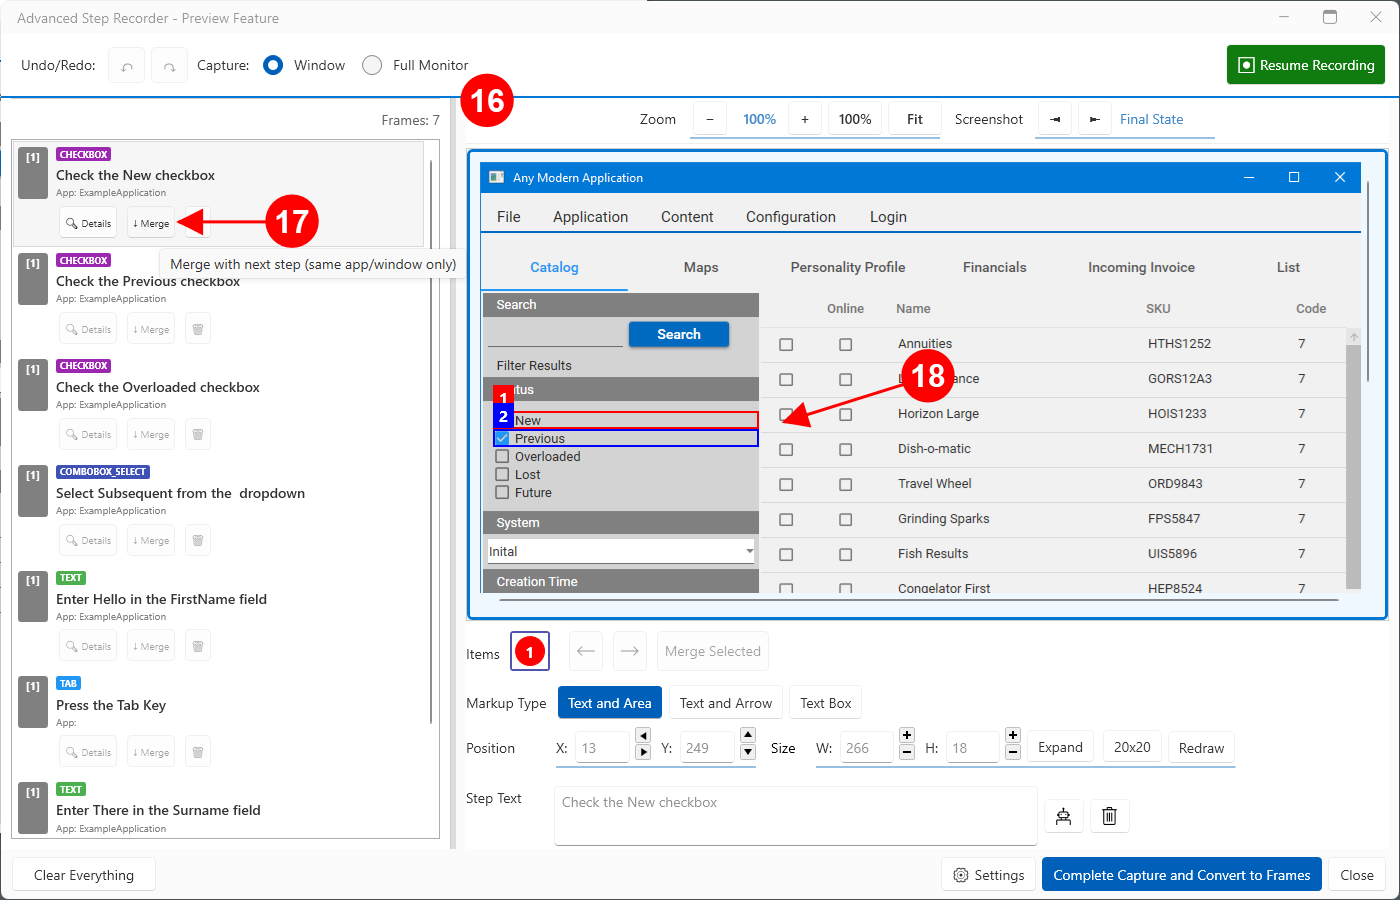1400x900 pixels.
Task: Increase Y position with up arrow
Action: [748, 736]
